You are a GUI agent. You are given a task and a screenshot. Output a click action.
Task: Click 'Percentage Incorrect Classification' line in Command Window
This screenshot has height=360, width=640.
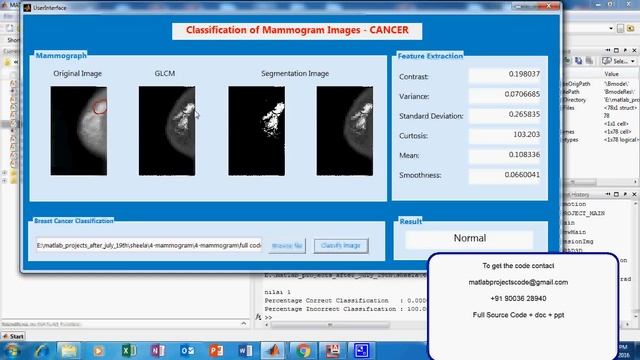345,309
